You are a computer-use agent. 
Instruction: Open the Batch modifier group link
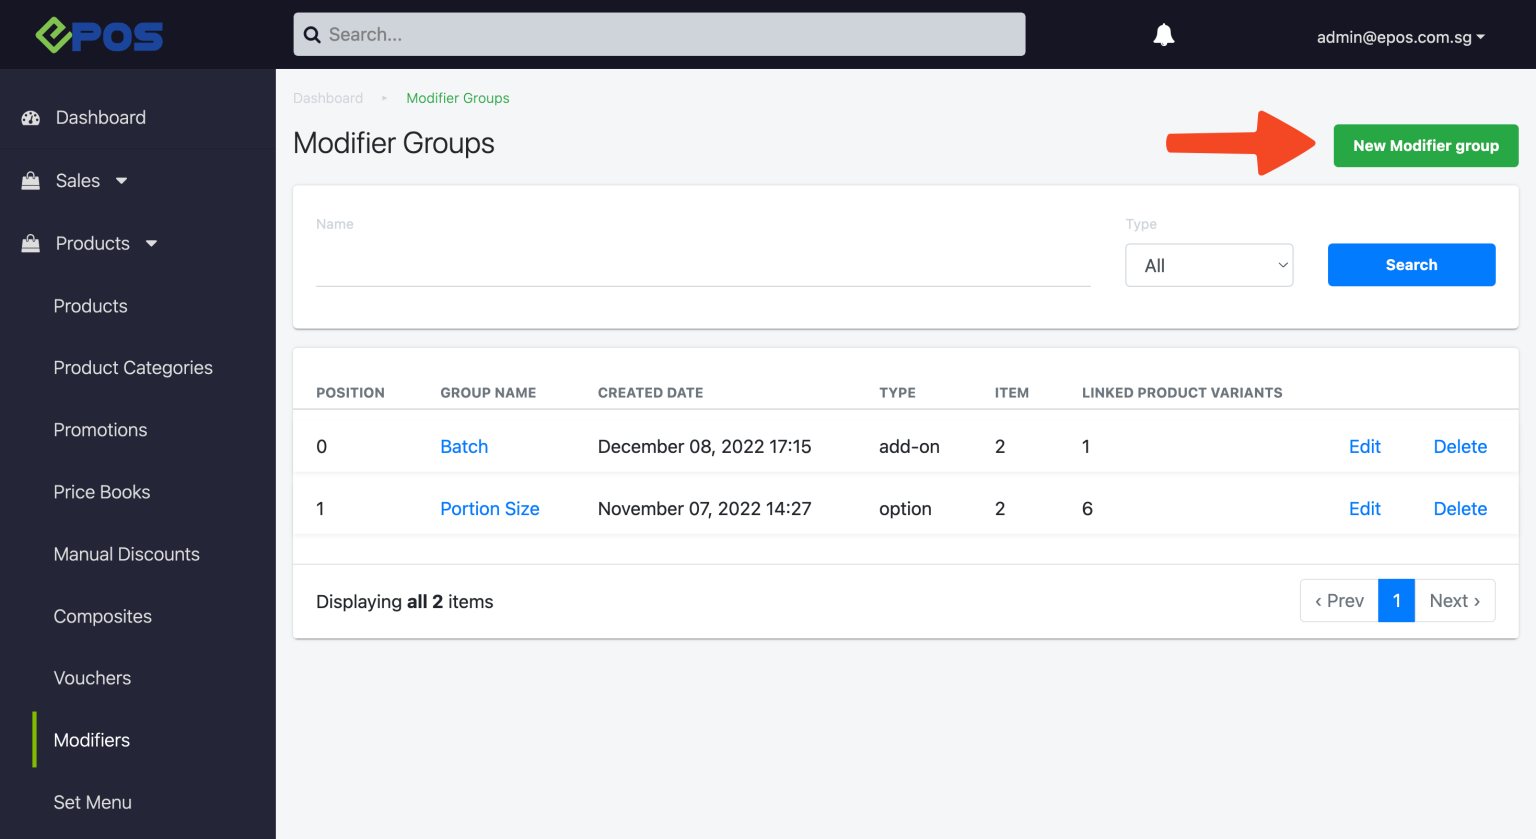click(x=464, y=447)
